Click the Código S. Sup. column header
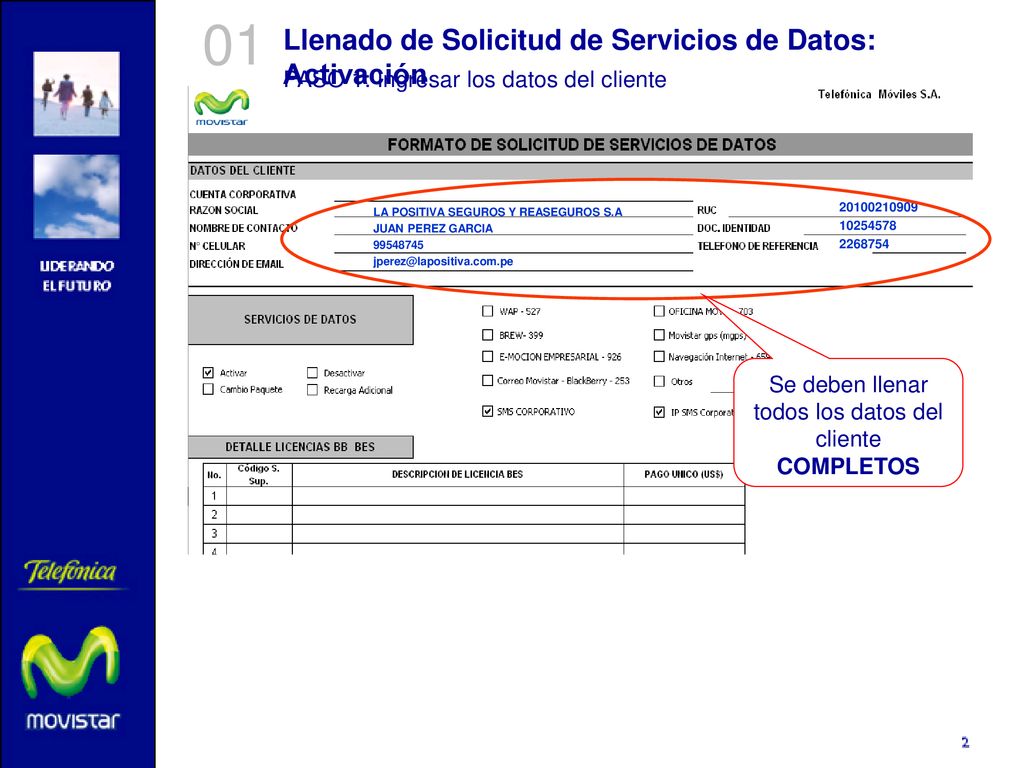 point(259,475)
